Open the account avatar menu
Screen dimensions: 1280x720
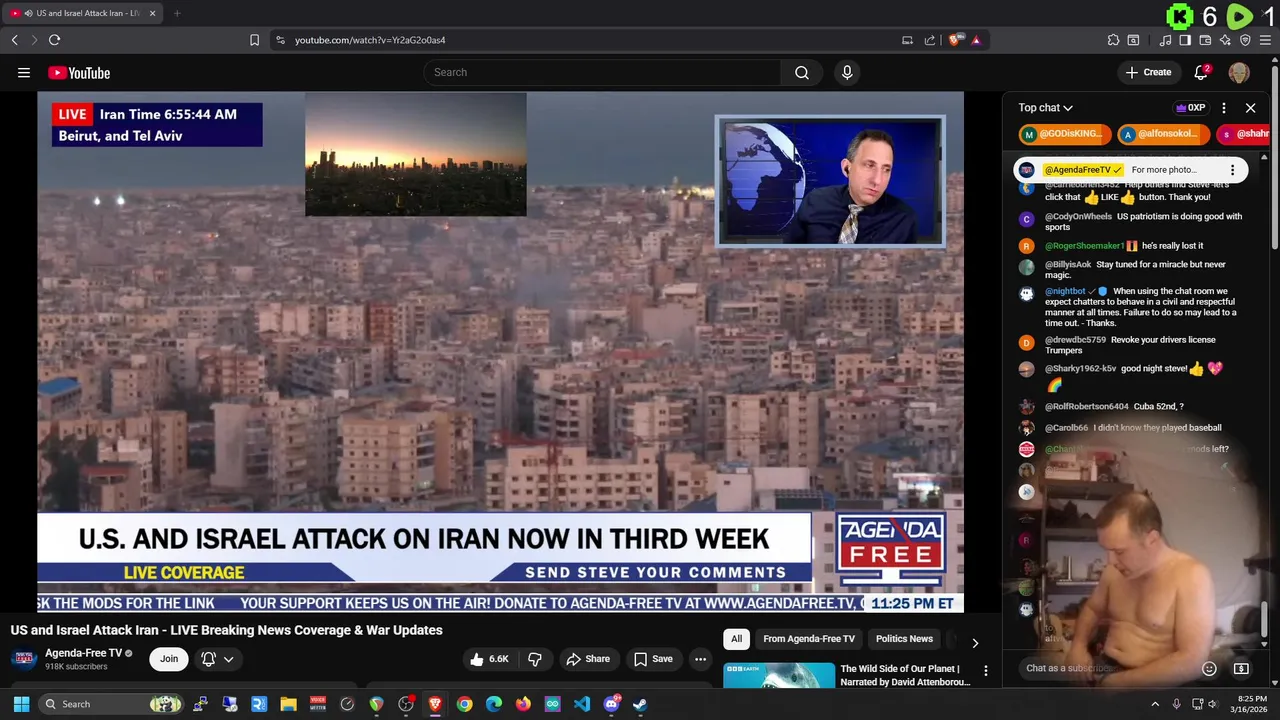click(x=1239, y=72)
